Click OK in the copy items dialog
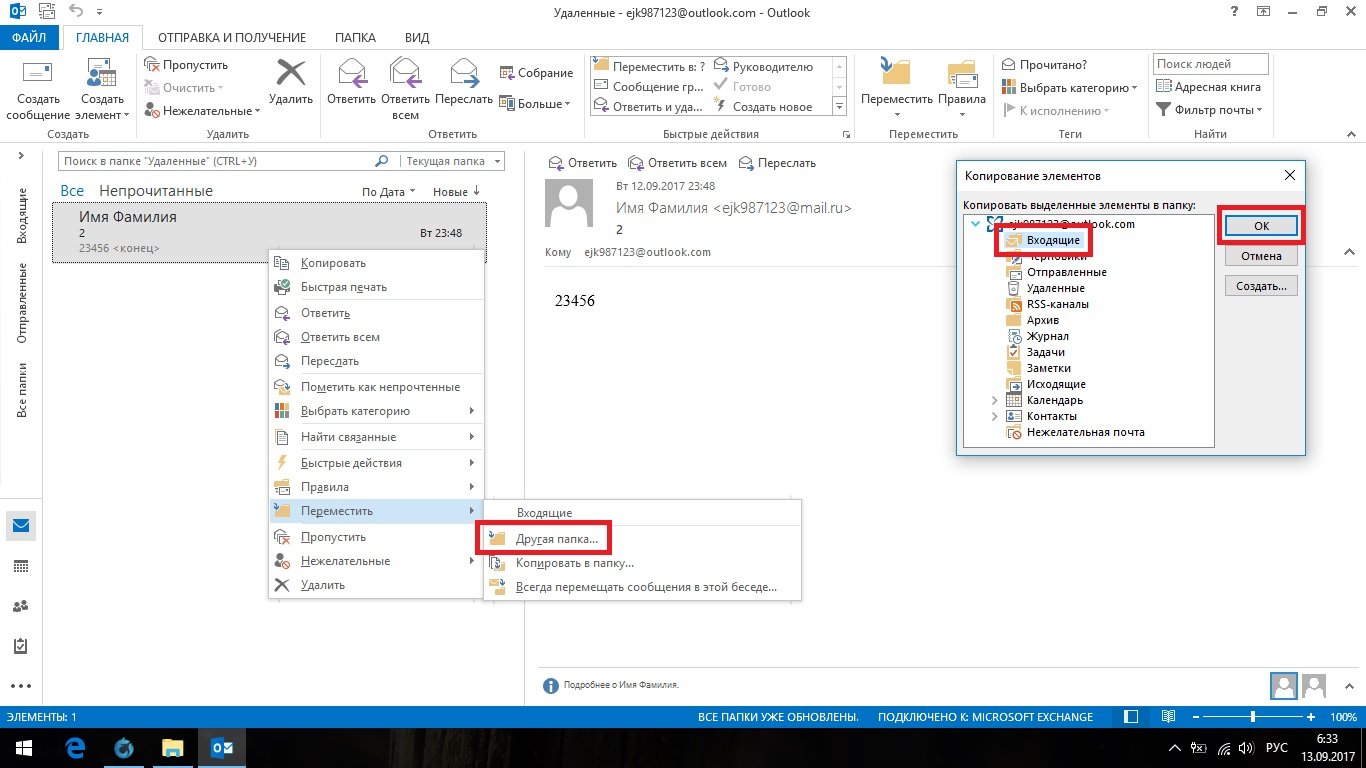This screenshot has height=768, width=1366. (1261, 226)
